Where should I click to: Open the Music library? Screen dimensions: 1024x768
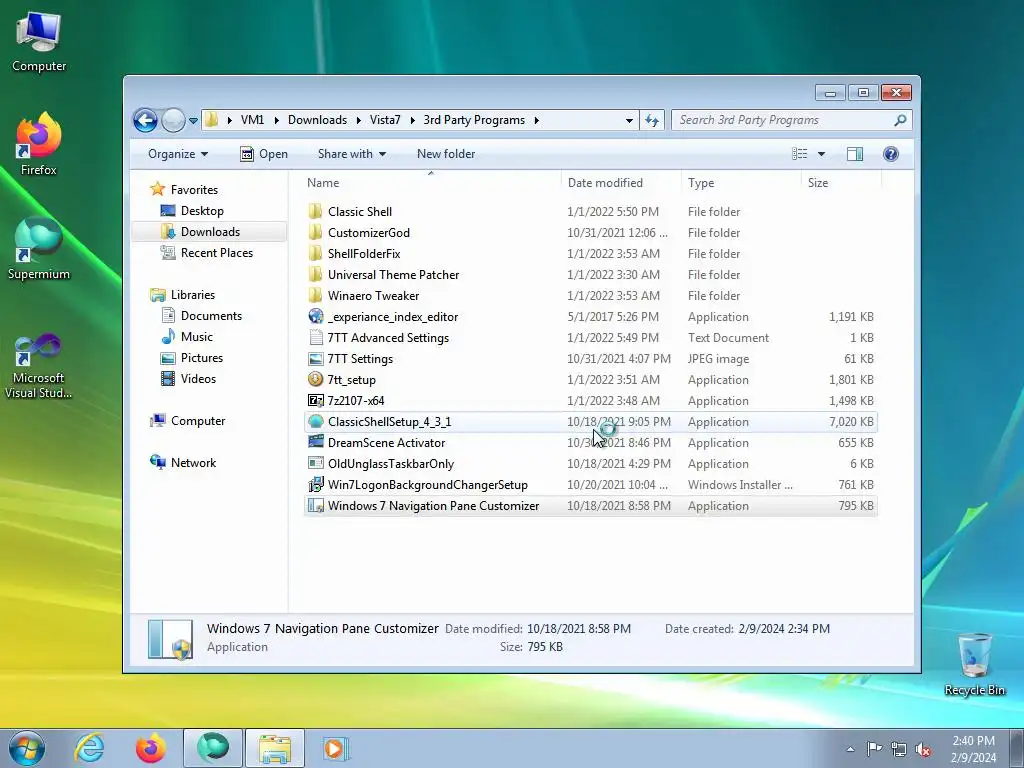(197, 337)
